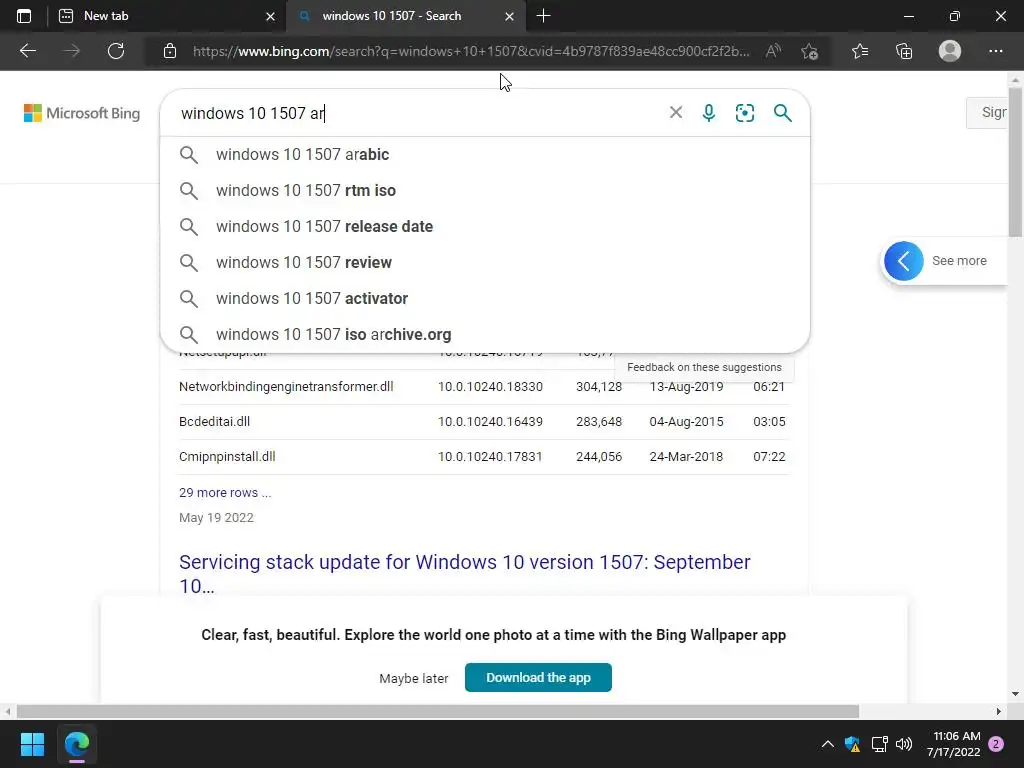
Task: Open network status tray icon
Action: (879, 744)
